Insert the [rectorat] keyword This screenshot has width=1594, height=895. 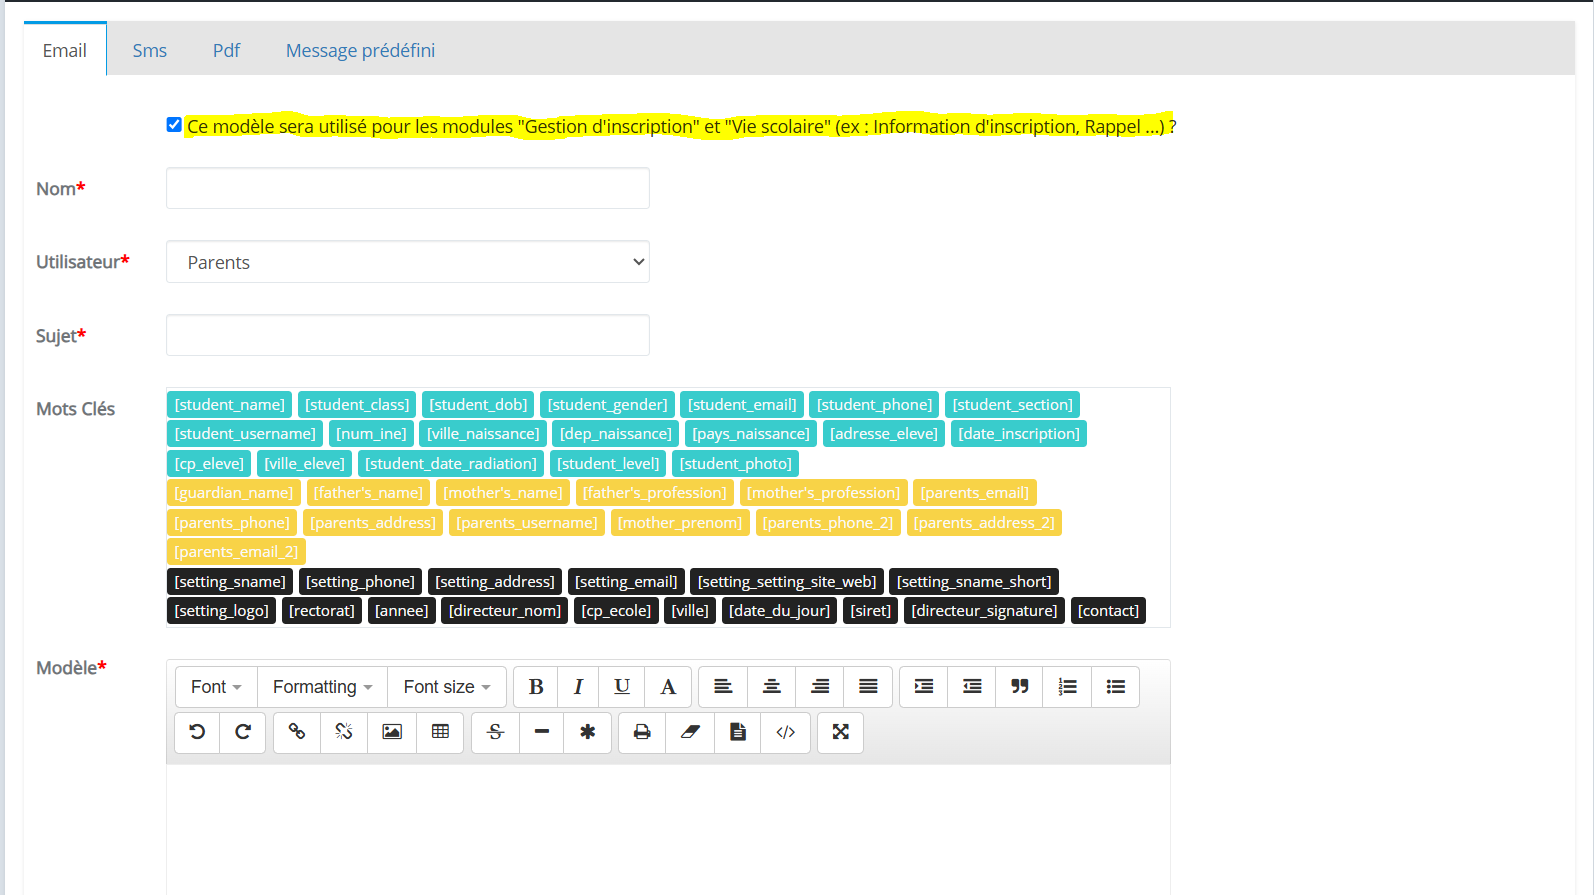point(322,611)
